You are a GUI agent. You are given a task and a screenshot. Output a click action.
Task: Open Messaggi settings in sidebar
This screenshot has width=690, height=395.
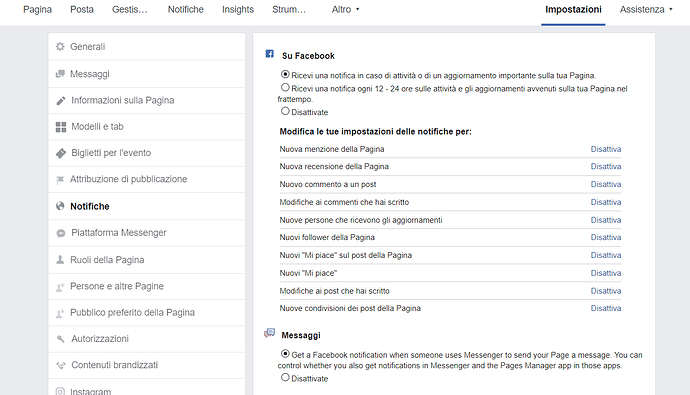[147, 74]
